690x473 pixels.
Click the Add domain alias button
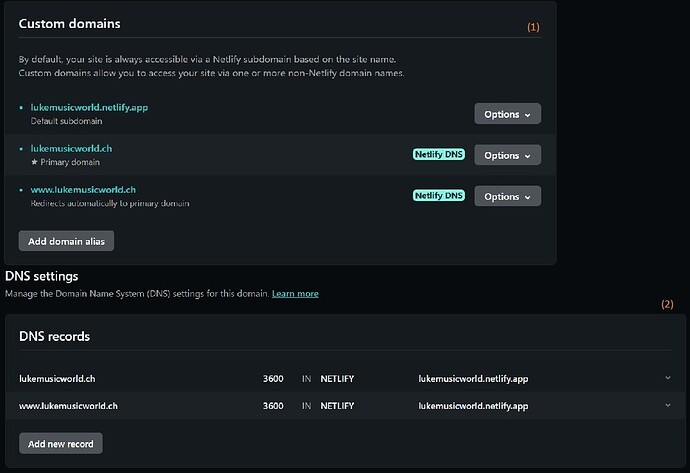[66, 241]
